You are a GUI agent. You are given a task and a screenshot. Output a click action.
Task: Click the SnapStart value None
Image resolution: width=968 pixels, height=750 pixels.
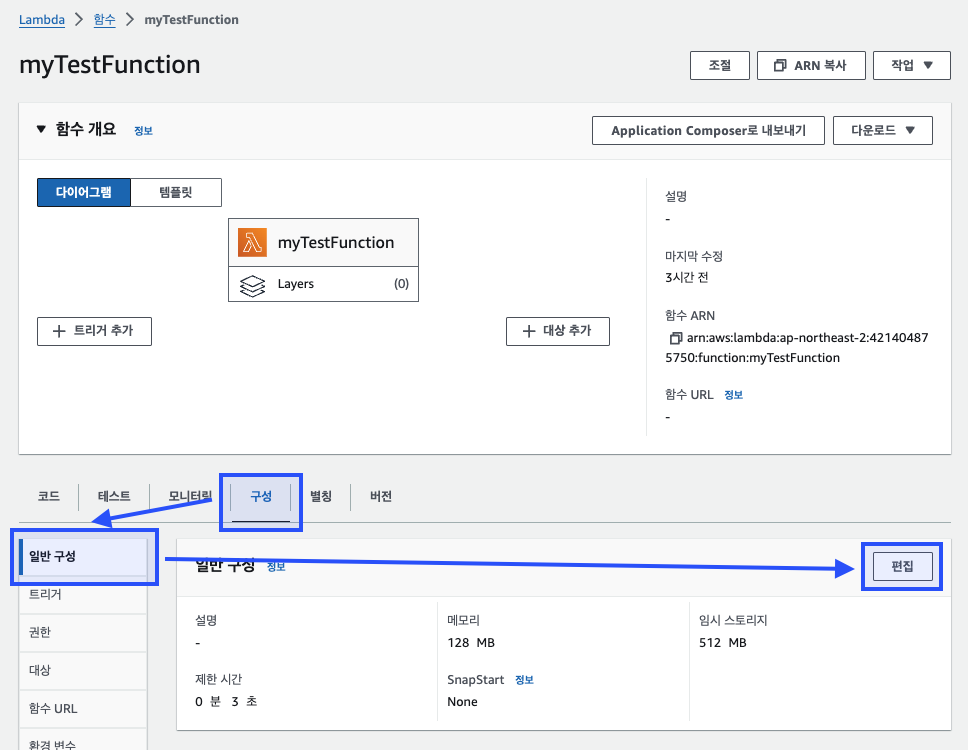pos(462,702)
